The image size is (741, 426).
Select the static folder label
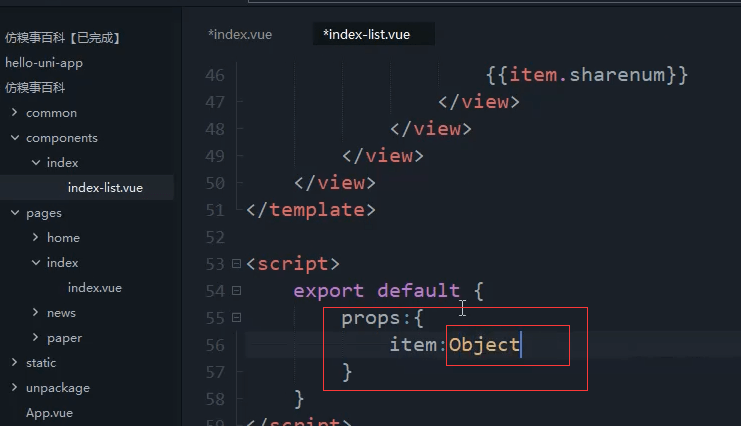click(x=41, y=363)
